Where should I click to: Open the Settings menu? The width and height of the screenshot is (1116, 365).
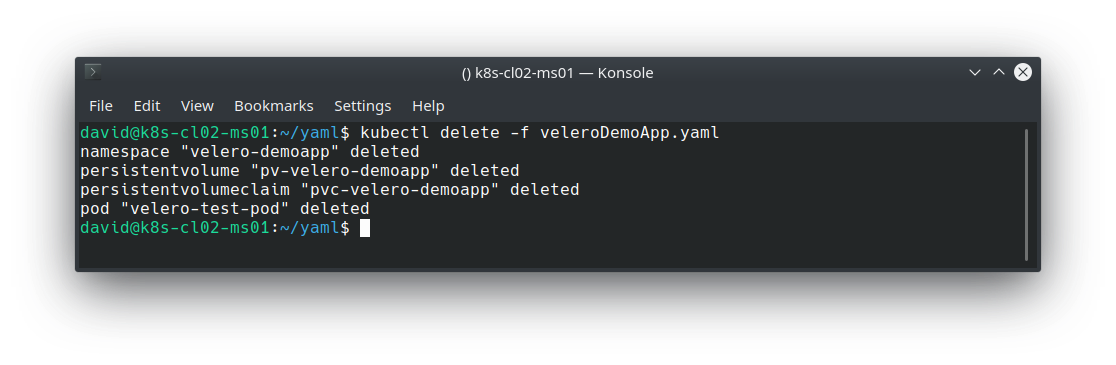[x=362, y=106]
